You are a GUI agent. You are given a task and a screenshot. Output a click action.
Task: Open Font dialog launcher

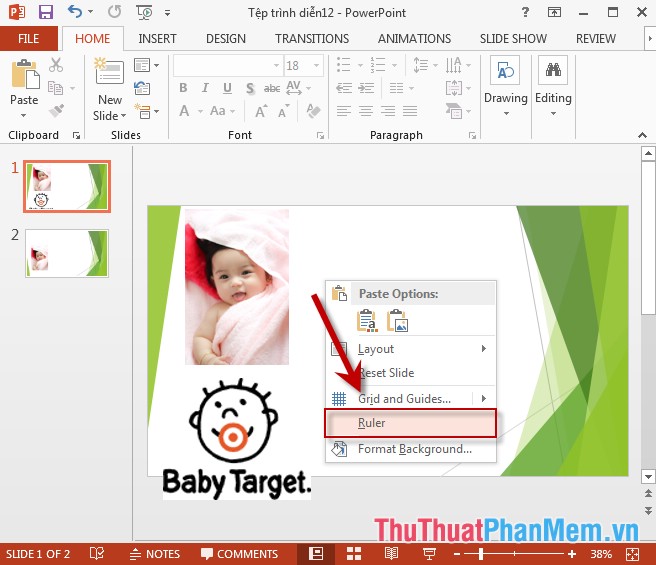(x=320, y=135)
